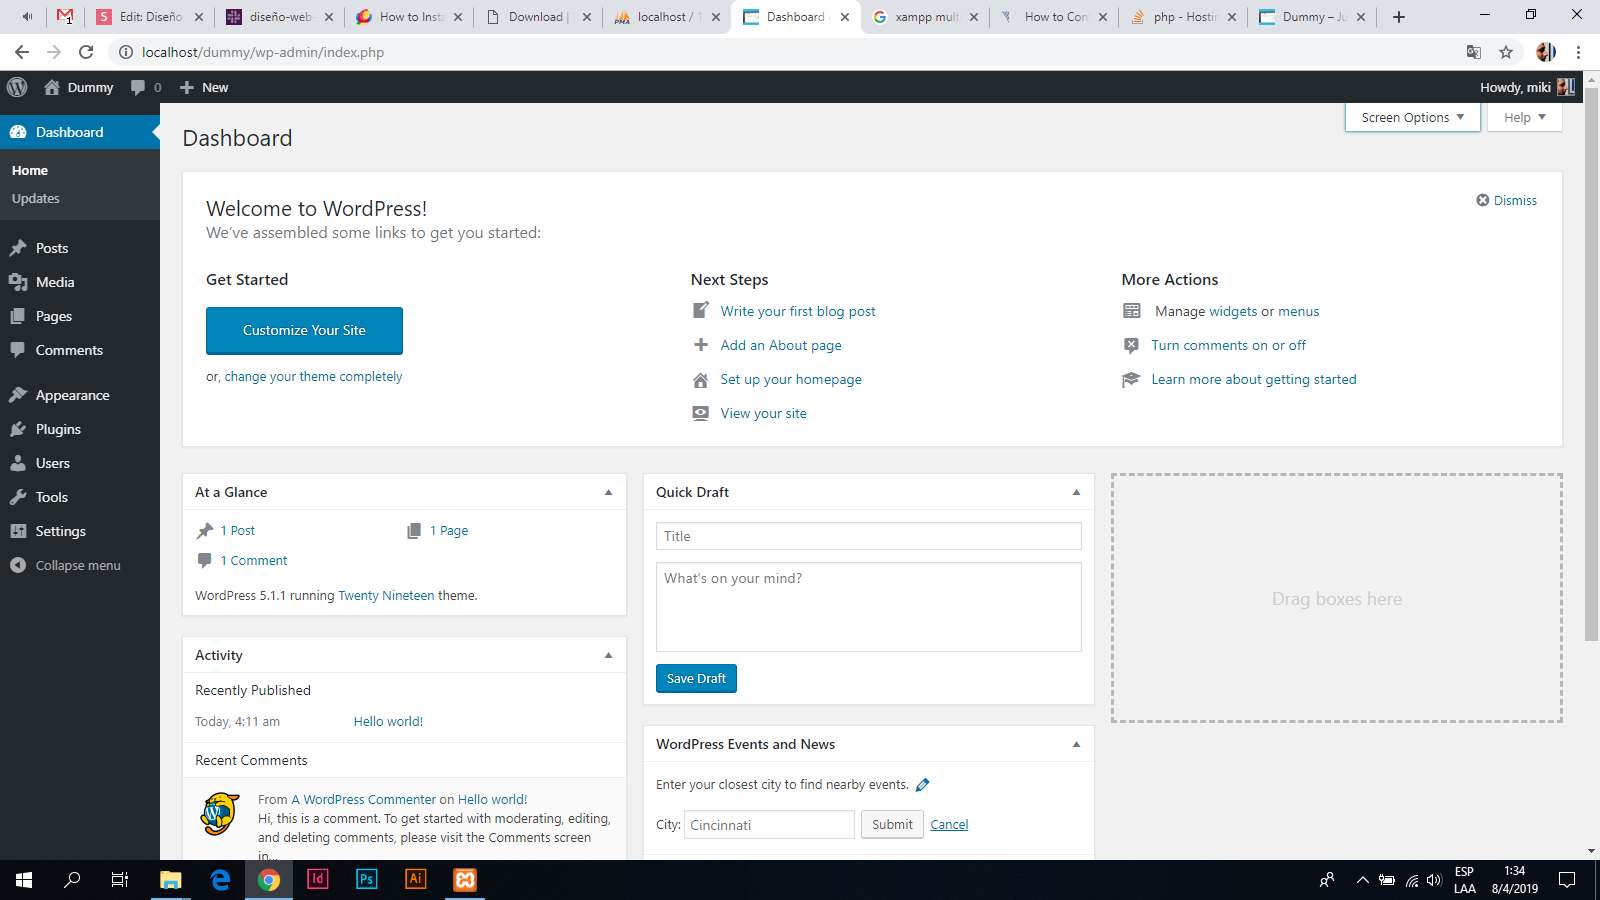This screenshot has height=900, width=1600.
Task: Click the edit city pencil icon
Action: pos(922,785)
